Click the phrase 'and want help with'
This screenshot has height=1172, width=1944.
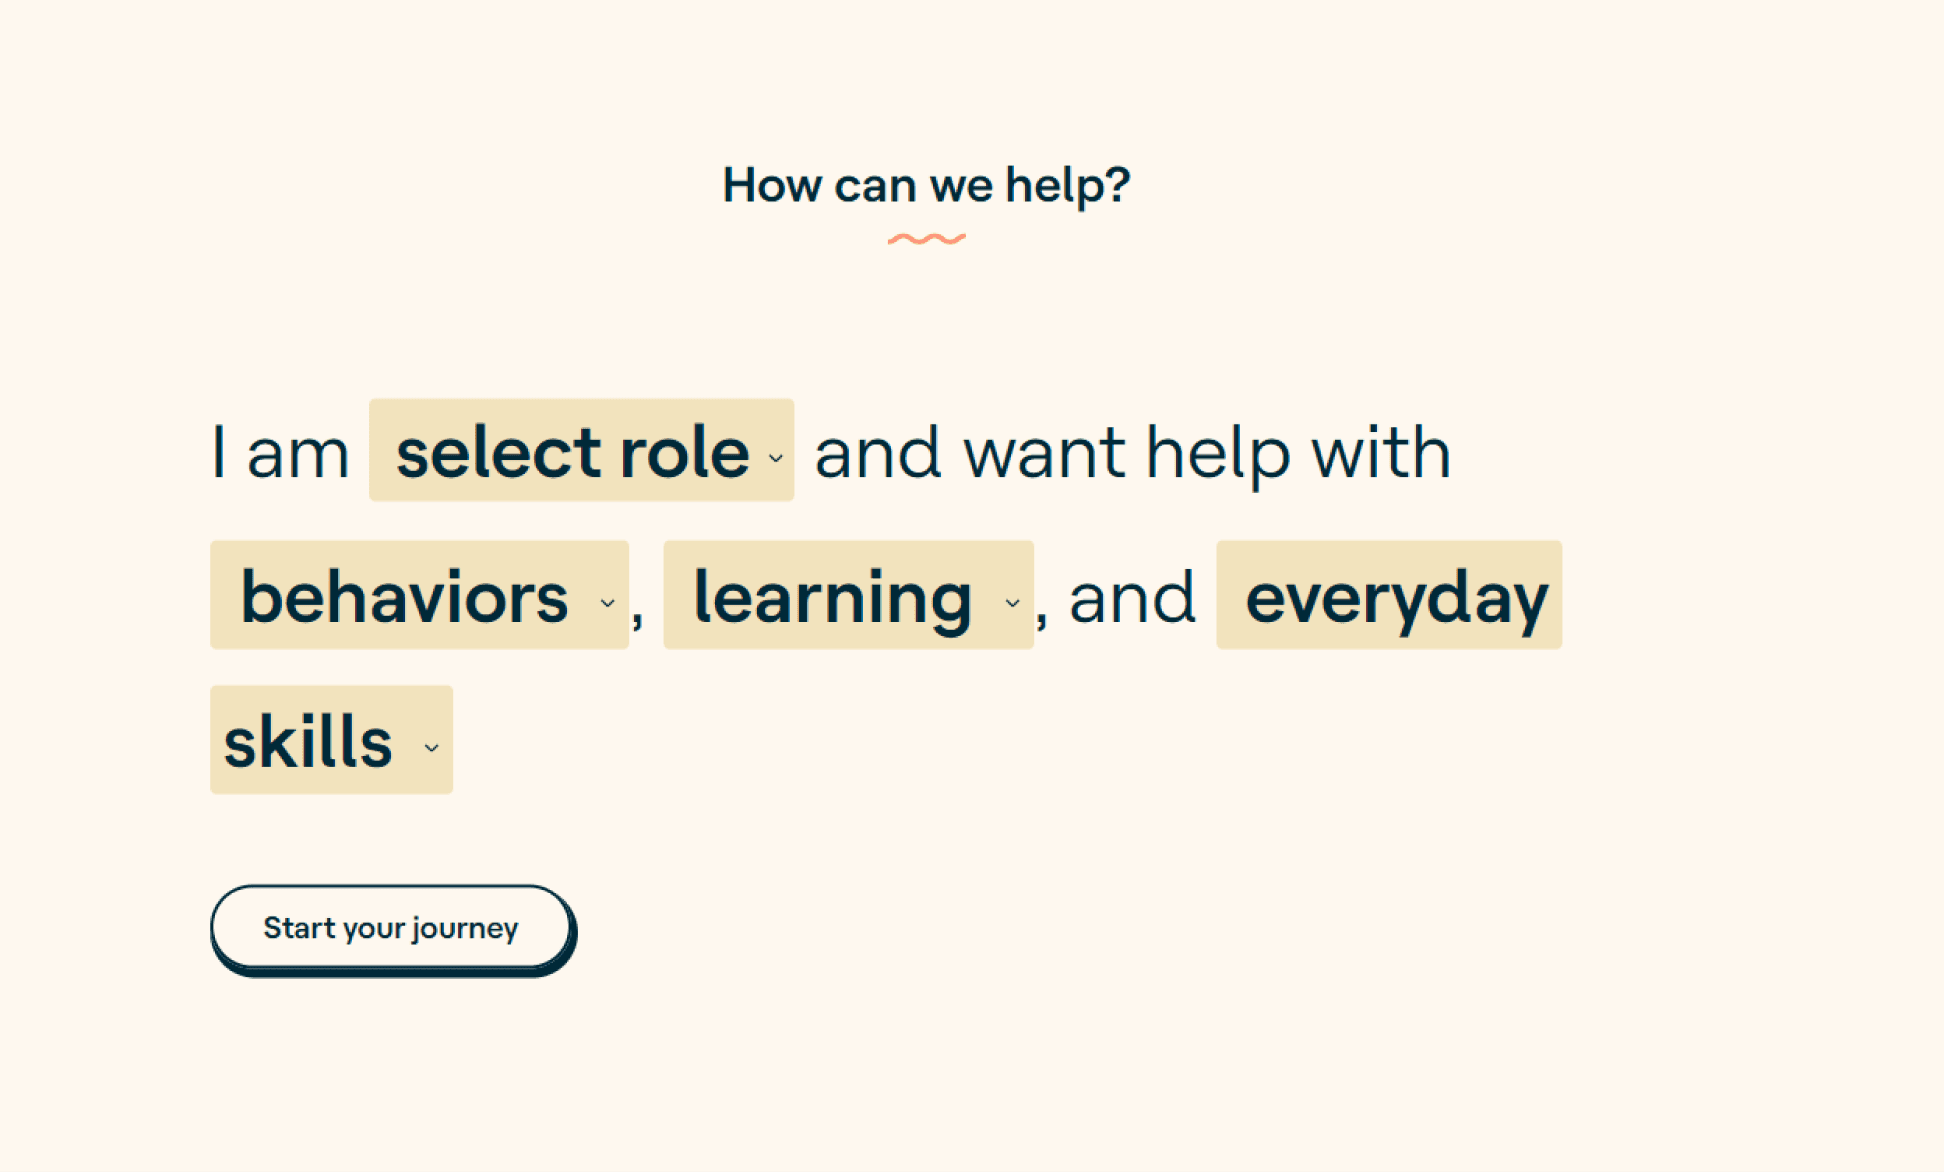tap(1132, 453)
